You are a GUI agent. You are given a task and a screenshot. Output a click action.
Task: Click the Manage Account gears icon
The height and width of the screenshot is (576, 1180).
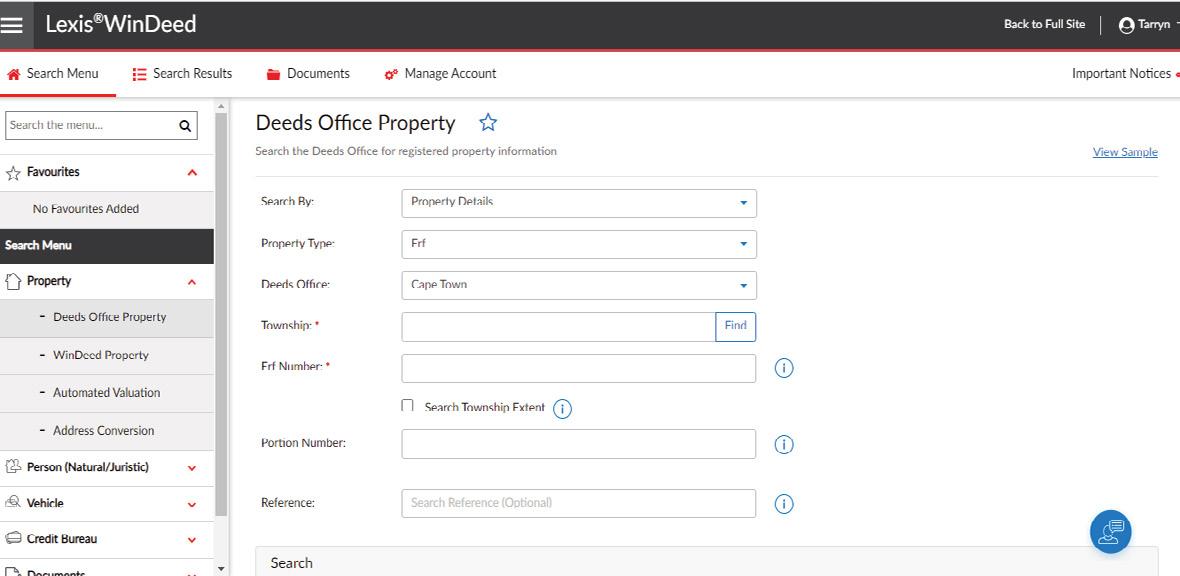click(391, 75)
